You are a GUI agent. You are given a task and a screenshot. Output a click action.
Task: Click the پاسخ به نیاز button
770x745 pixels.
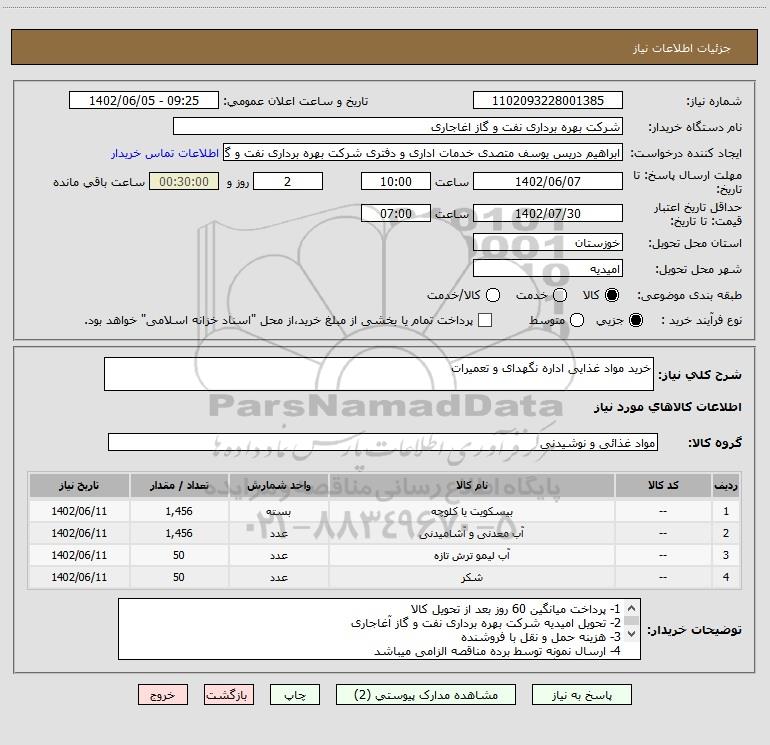coord(582,695)
